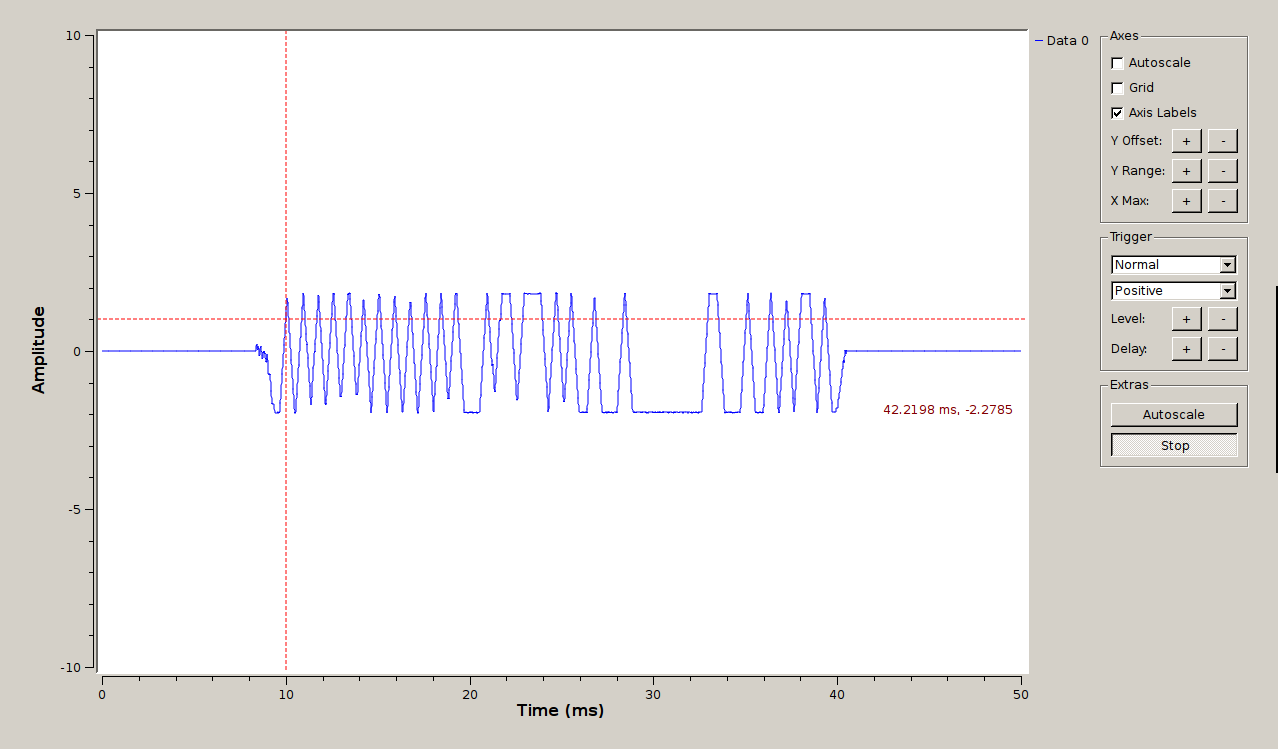Viewport: 1278px width, 749px height.
Task: Lower trigger Level with minus button
Action: click(x=1222, y=319)
